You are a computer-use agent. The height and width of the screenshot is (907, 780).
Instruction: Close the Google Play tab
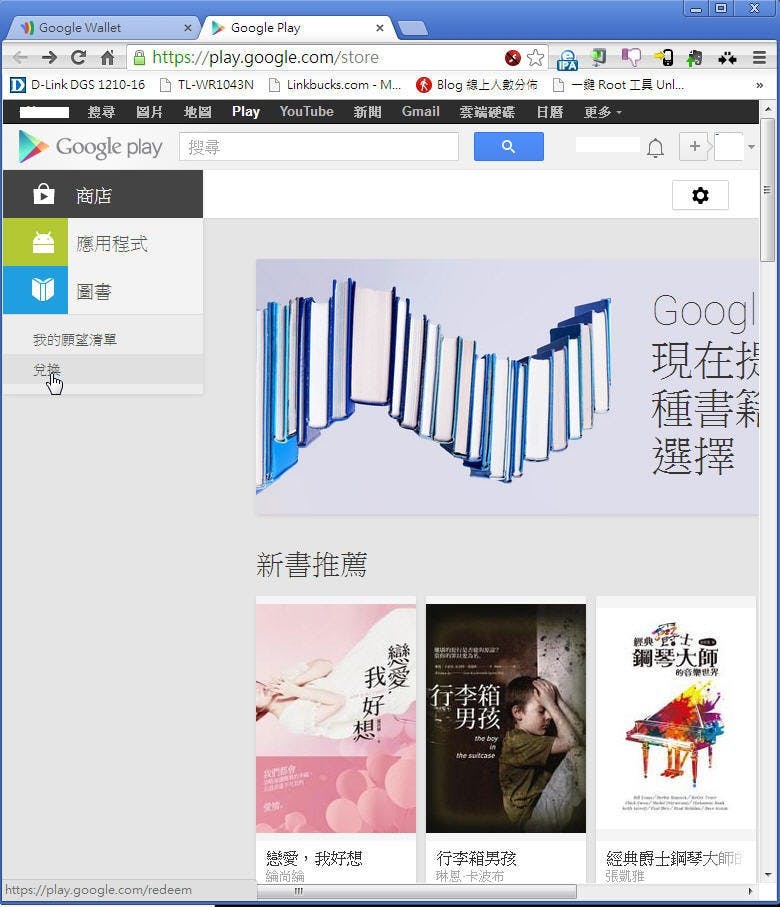click(380, 28)
